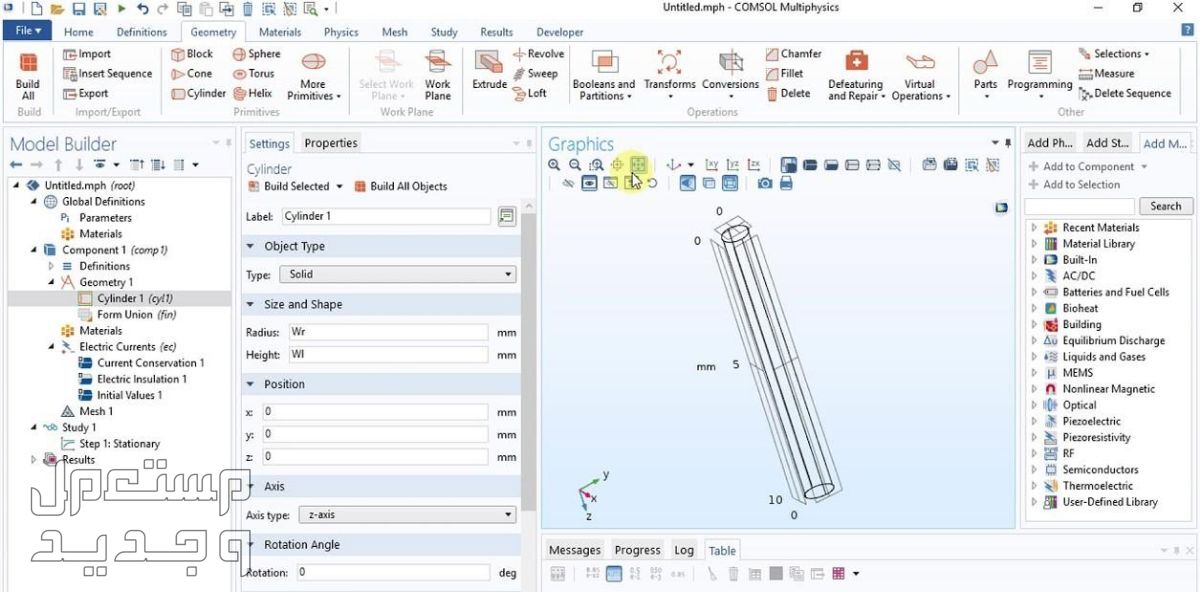Add a Helix primitive
The height and width of the screenshot is (592, 1200).
253,94
